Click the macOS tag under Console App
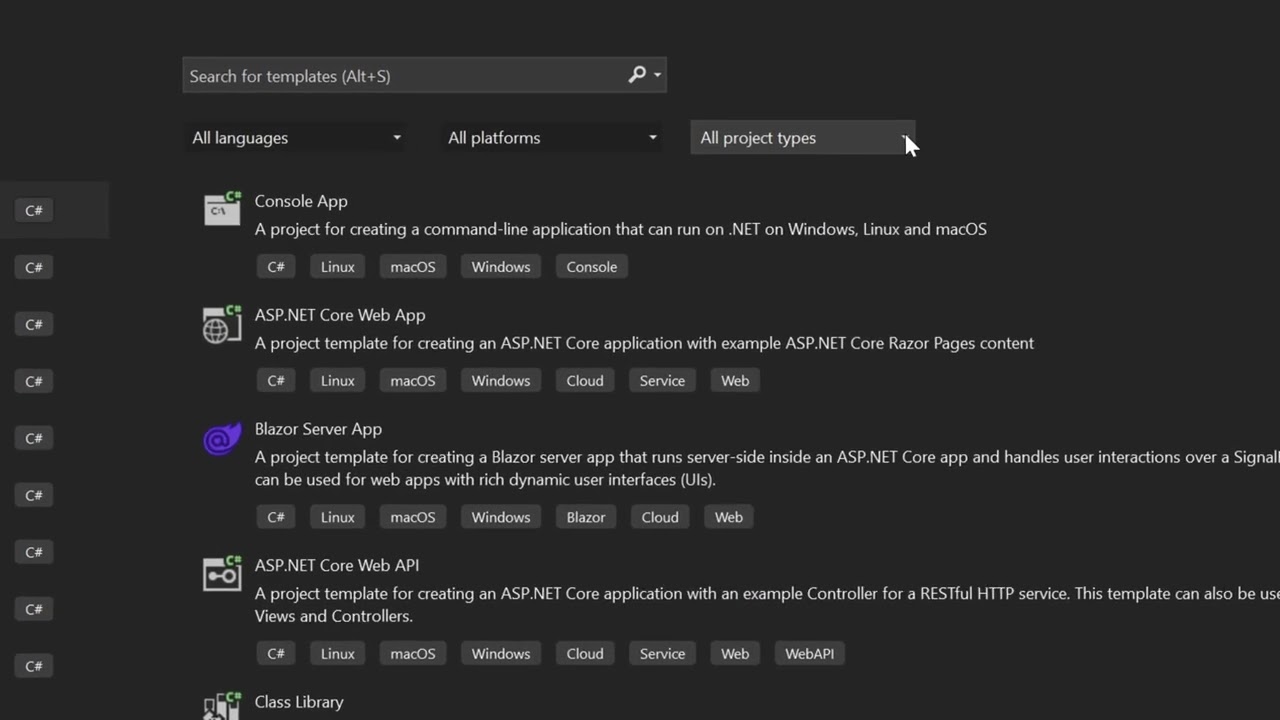The height and width of the screenshot is (720, 1280). (x=413, y=267)
